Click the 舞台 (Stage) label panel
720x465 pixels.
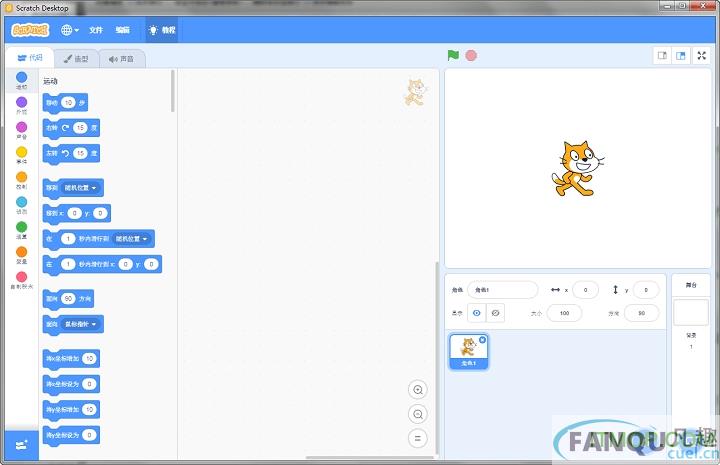[691, 285]
